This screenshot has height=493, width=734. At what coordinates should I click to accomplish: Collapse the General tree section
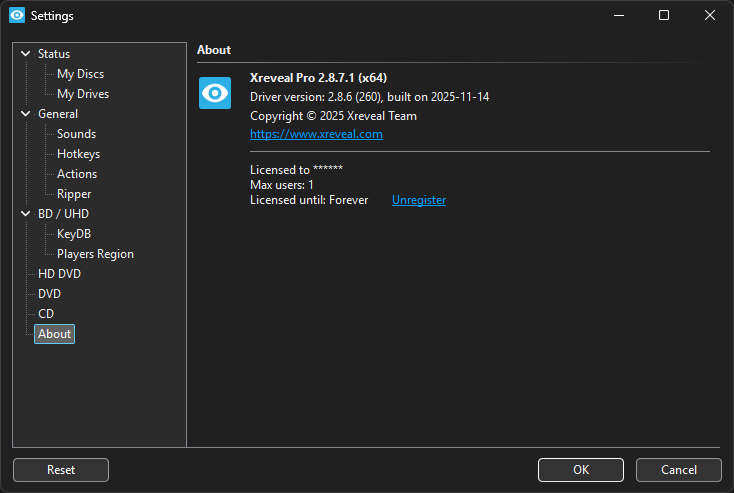coord(25,114)
